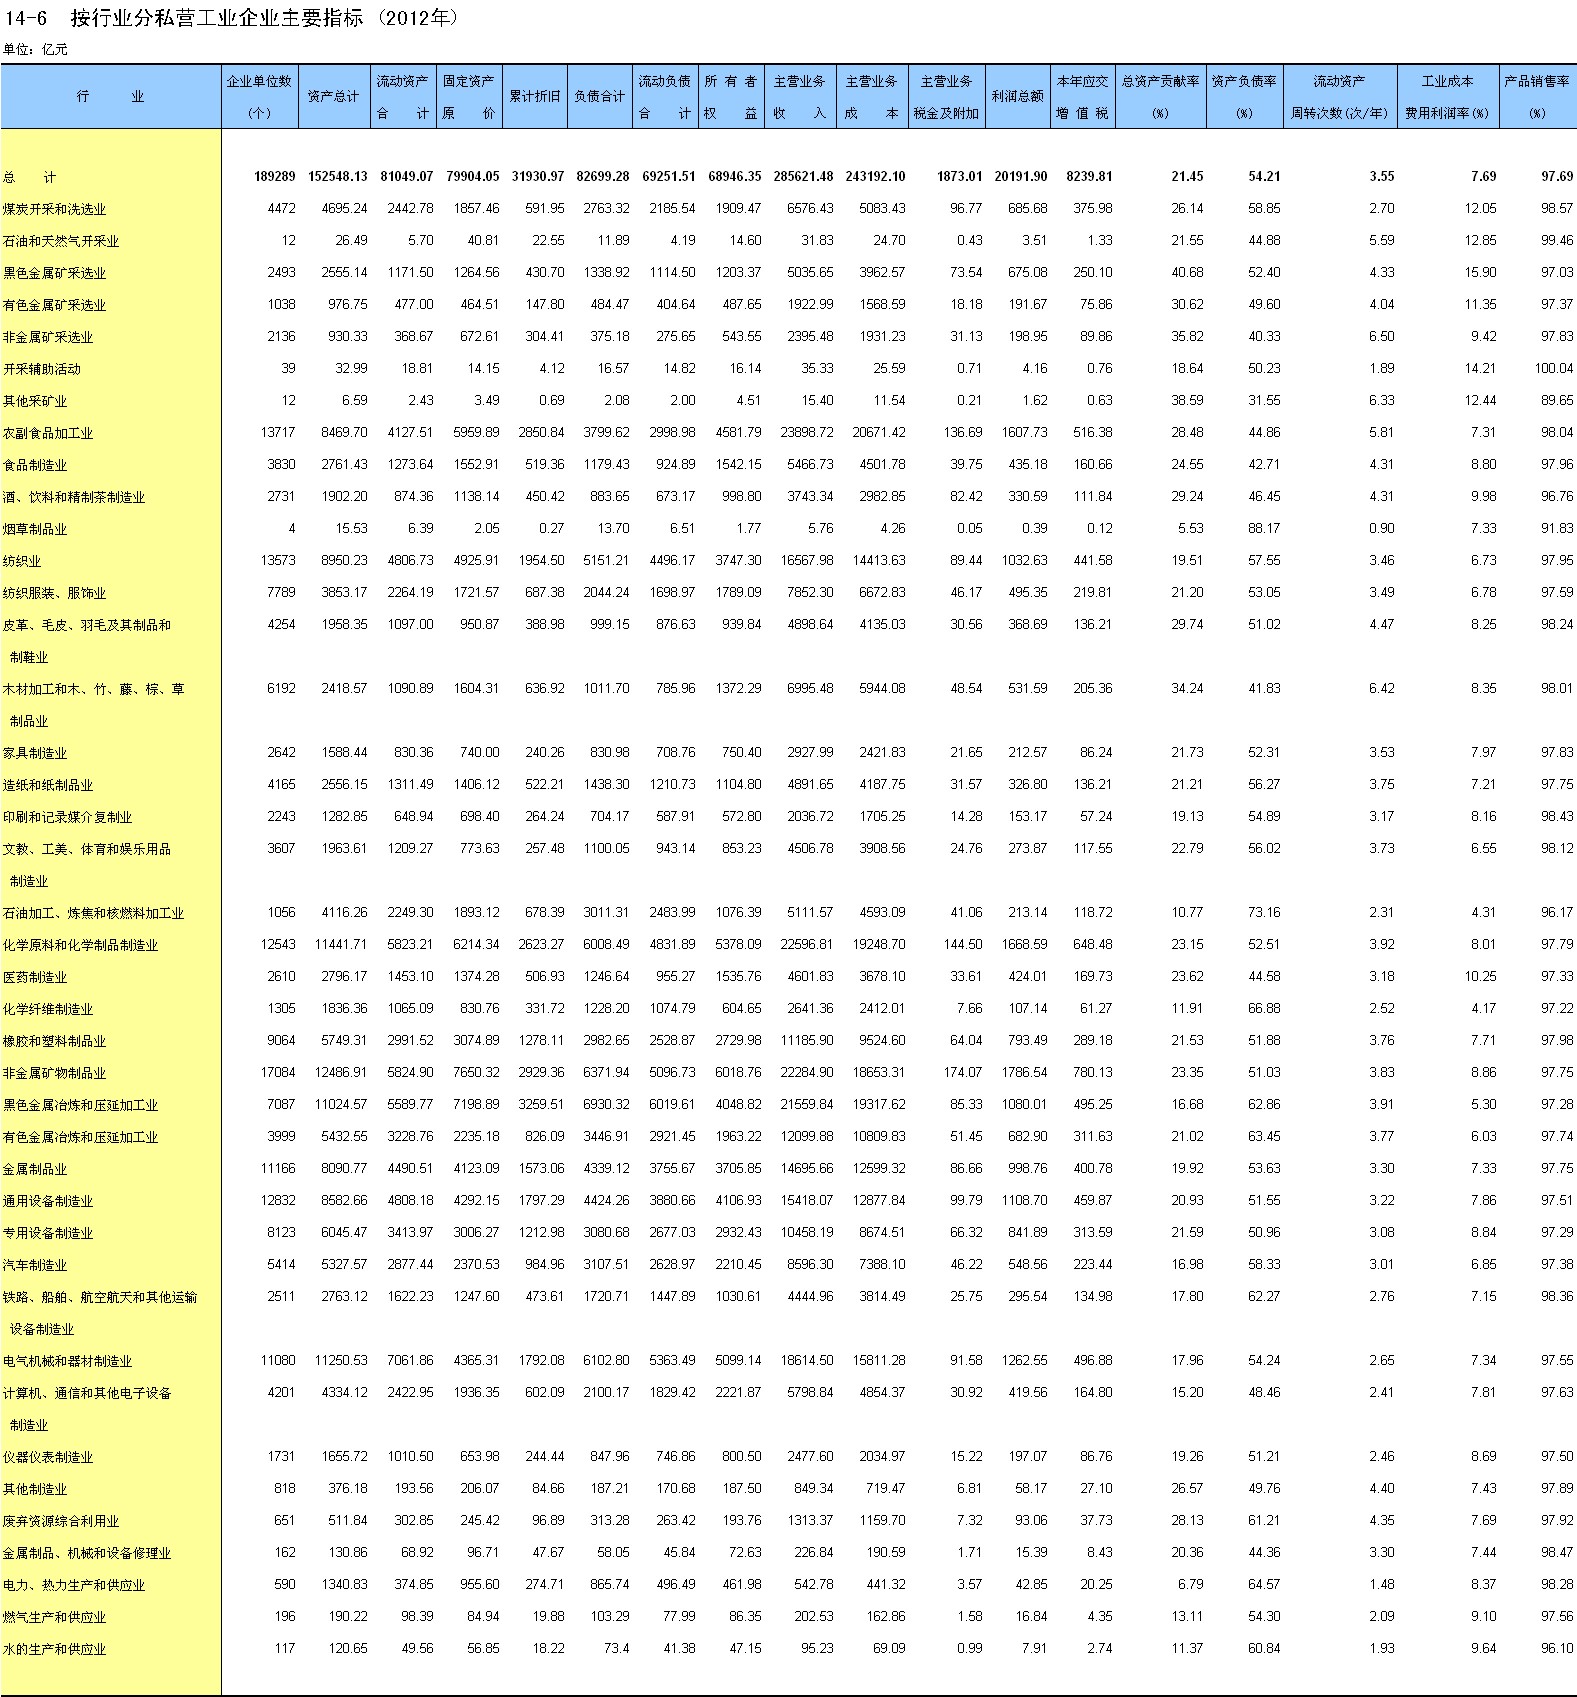
Task: Click the 利润总额 column header
Action: click(x=1018, y=96)
